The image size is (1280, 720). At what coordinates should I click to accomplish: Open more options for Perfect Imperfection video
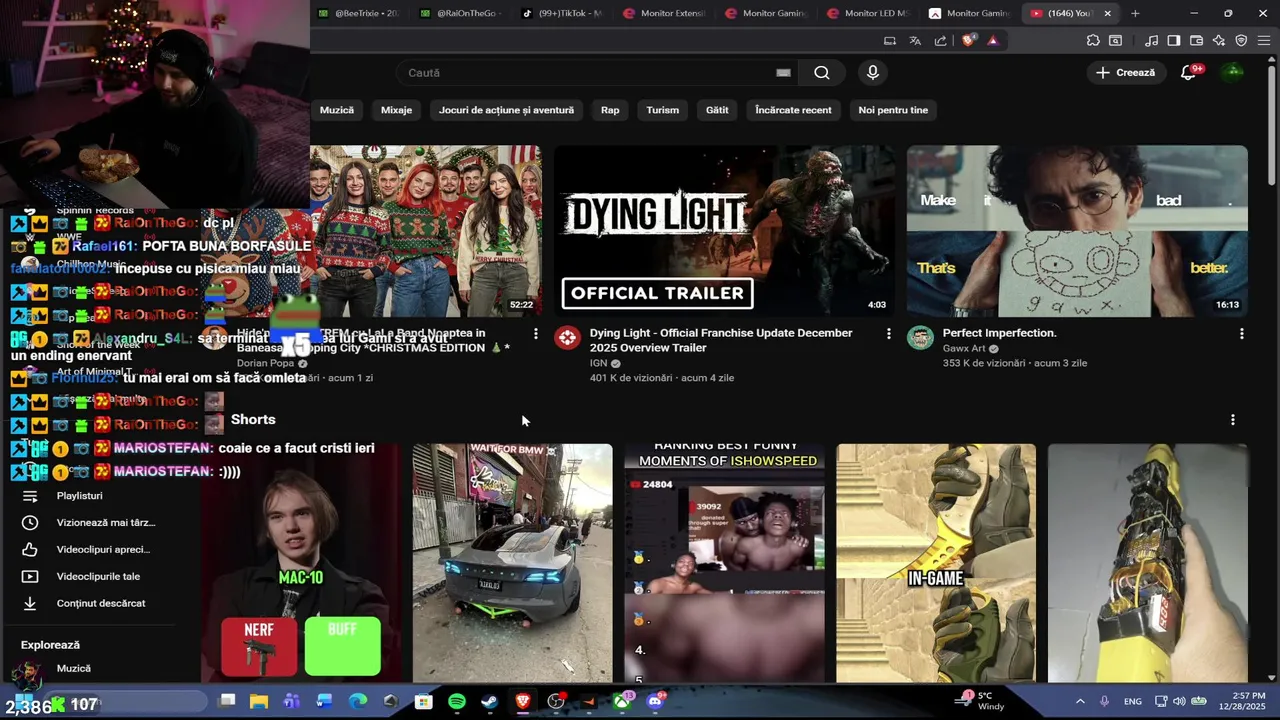1241,334
